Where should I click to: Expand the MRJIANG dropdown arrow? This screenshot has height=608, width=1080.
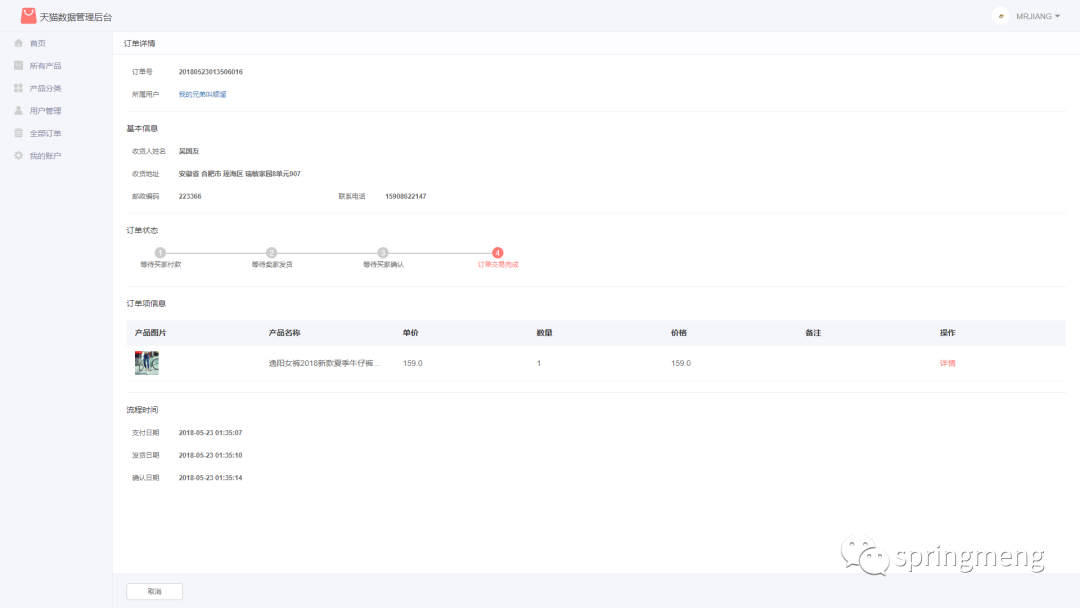[x=1057, y=16]
